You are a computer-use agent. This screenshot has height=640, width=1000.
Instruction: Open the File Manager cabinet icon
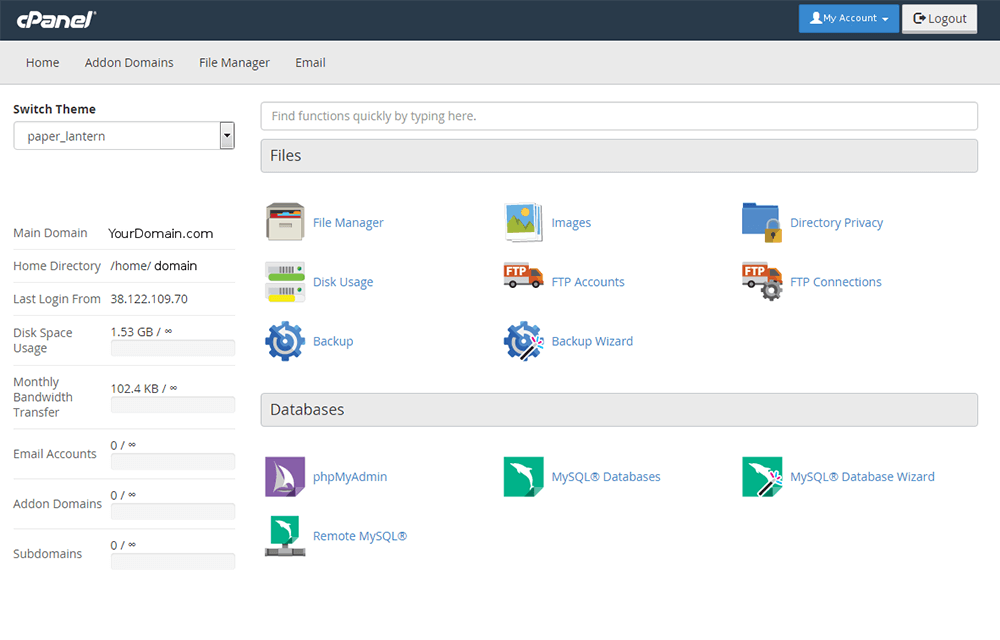[285, 222]
